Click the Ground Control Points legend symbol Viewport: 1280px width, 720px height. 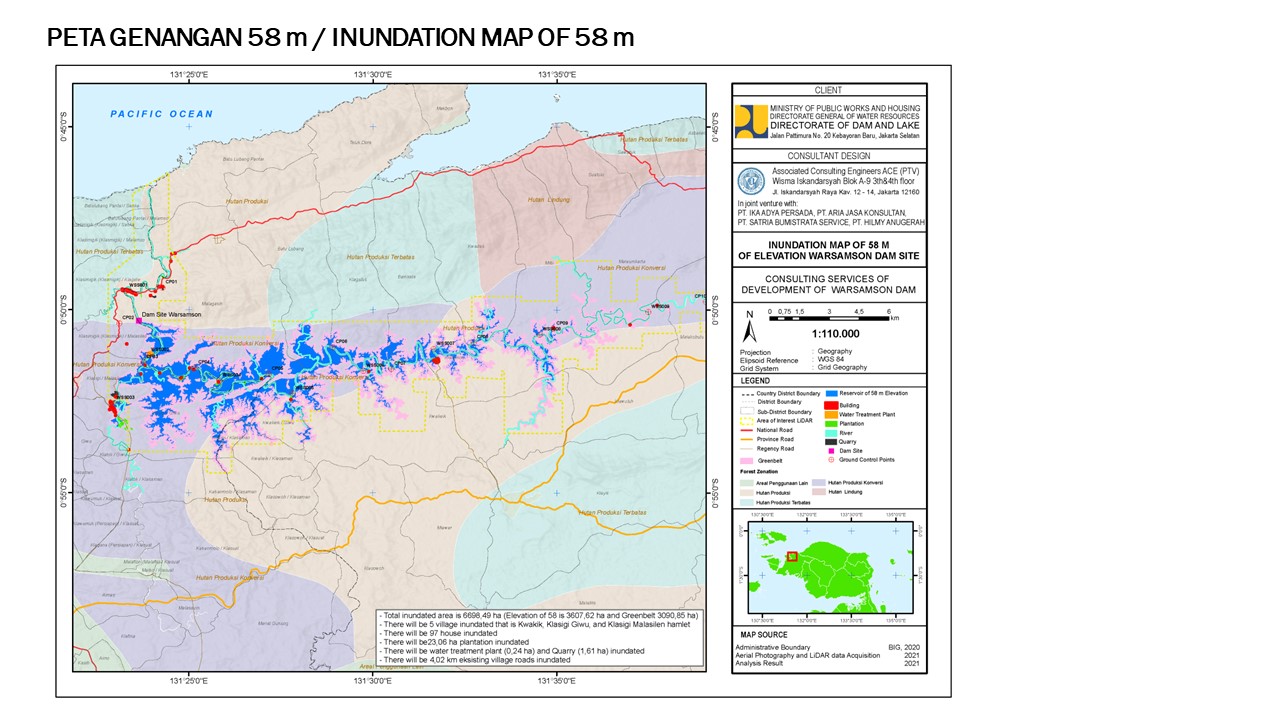tap(829, 460)
